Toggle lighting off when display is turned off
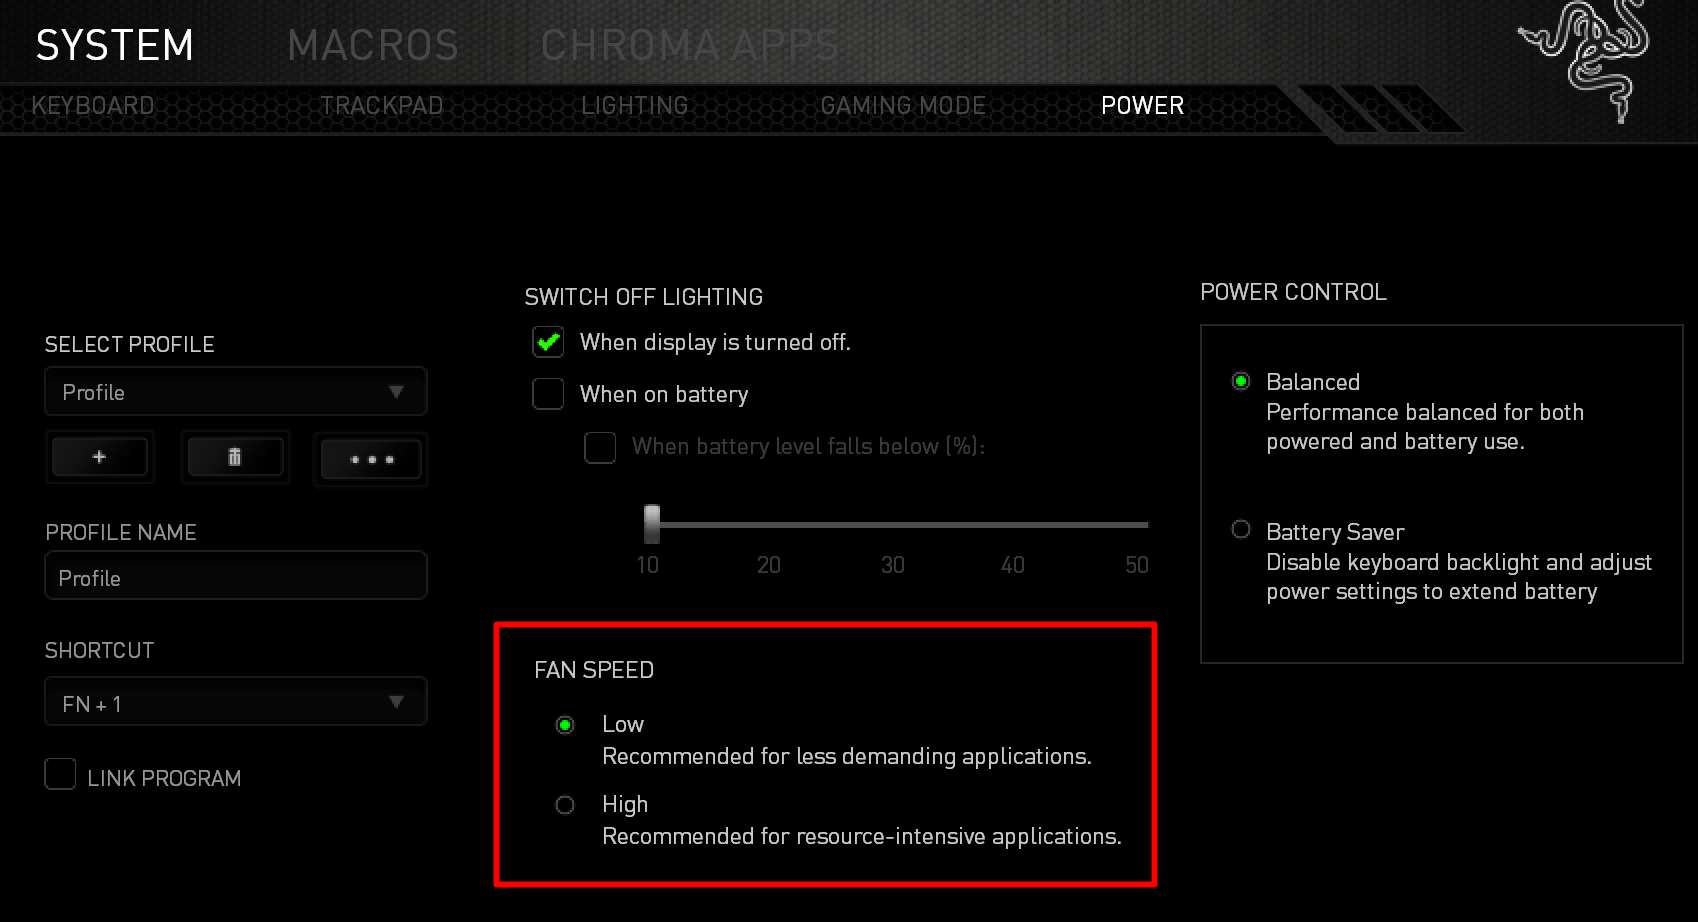 [548, 342]
